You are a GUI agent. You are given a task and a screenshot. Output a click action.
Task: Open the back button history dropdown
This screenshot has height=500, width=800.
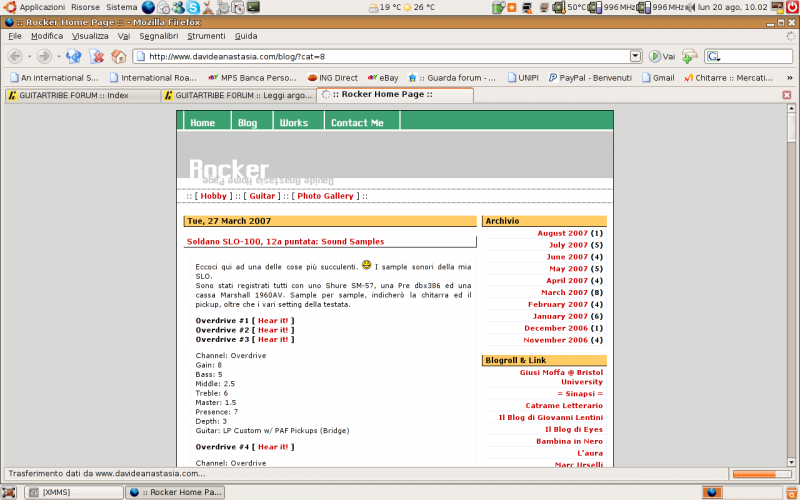29,56
